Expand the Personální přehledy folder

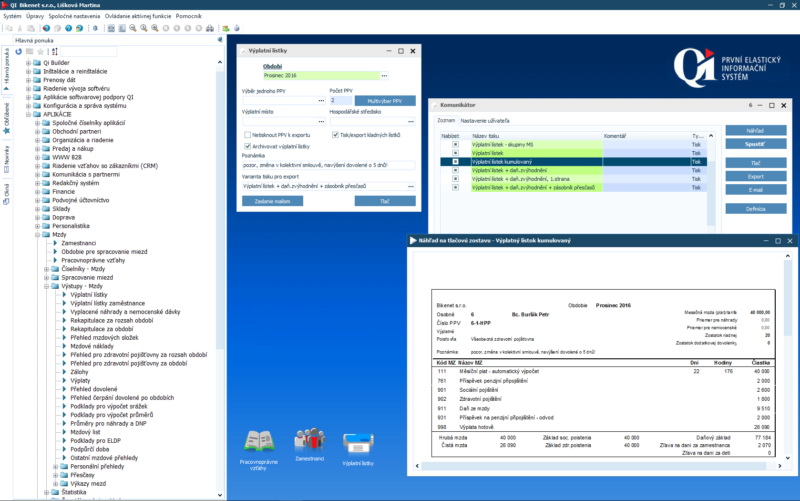56,467
